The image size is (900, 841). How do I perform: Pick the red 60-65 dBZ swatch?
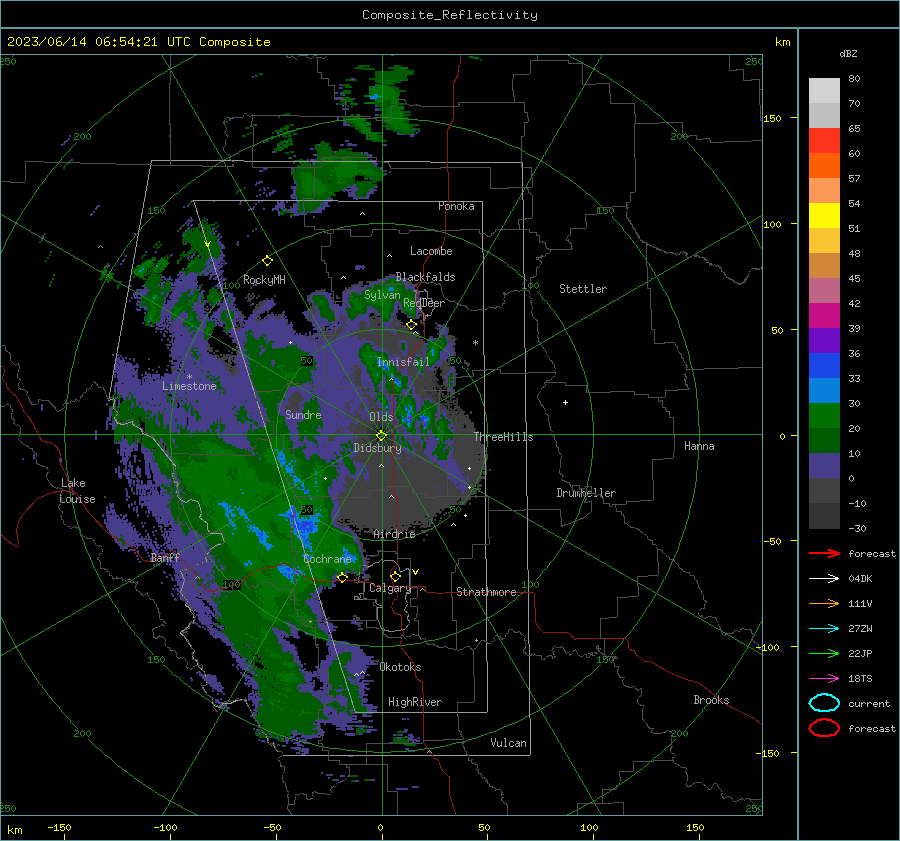(824, 141)
